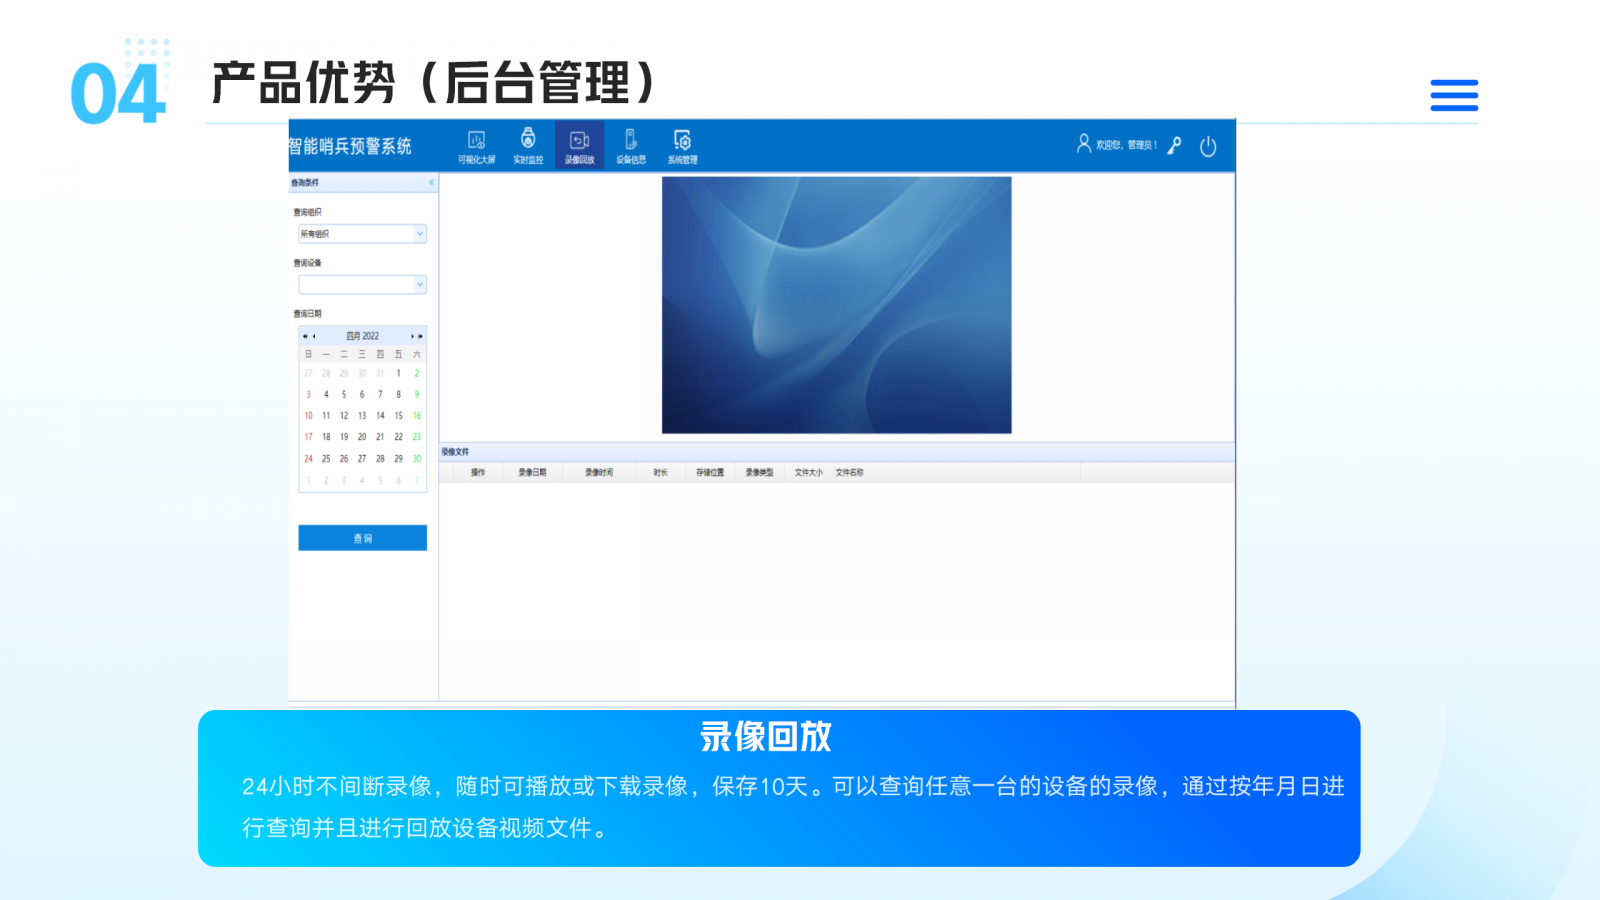Open 系统管理 system management
1600x900 pixels.
(683, 146)
